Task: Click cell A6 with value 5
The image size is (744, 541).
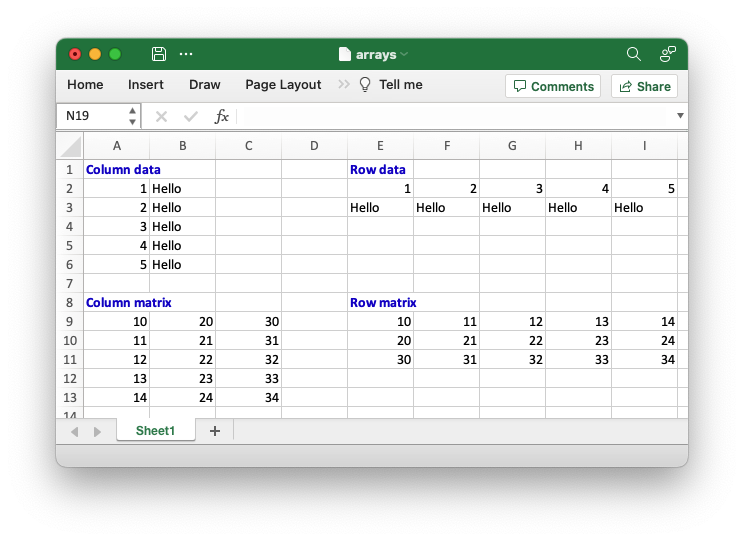Action: pos(117,264)
